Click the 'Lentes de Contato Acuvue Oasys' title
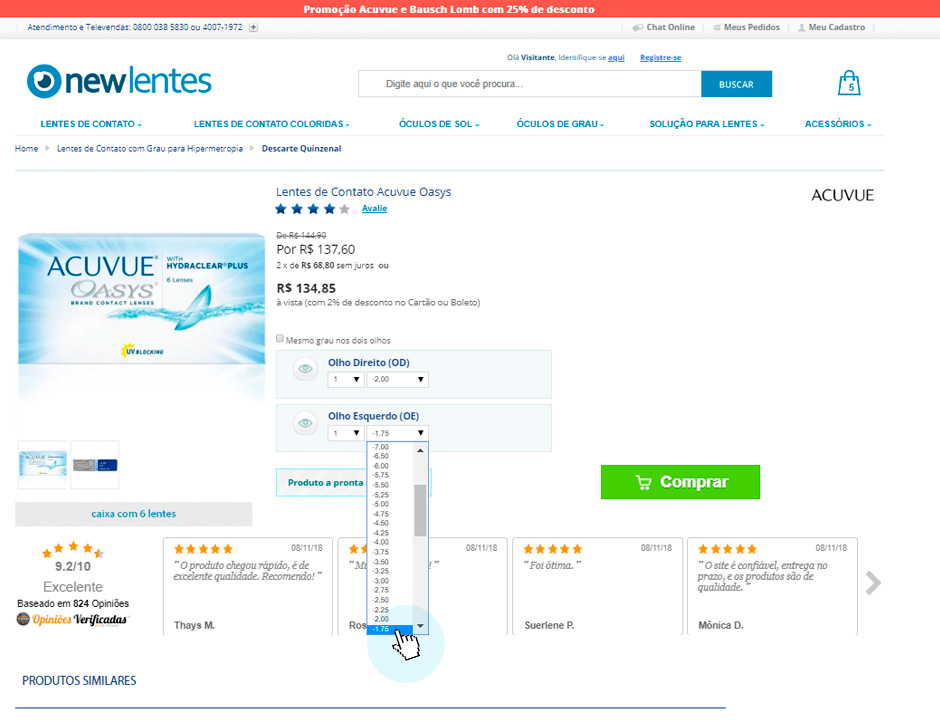 [x=363, y=192]
